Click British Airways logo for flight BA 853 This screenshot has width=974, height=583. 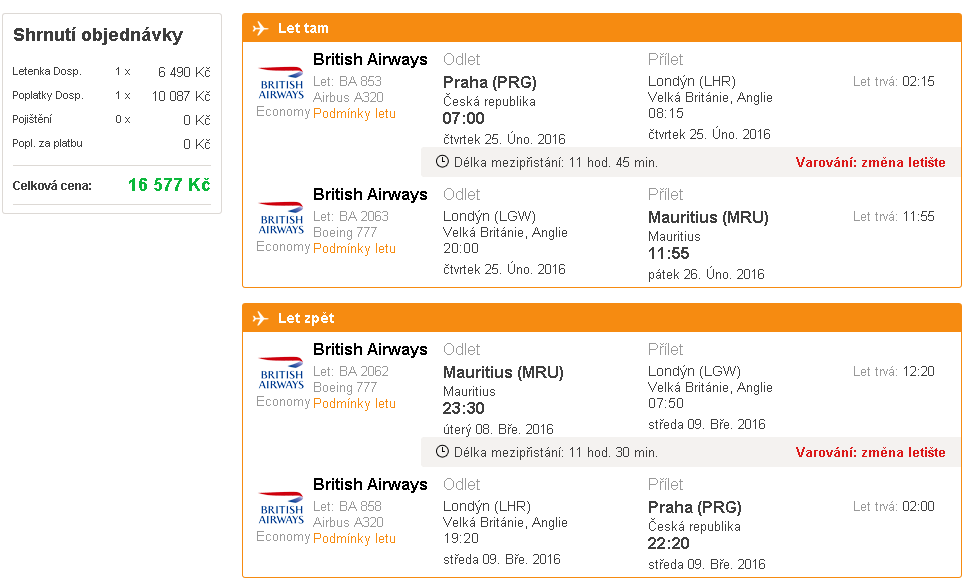[x=281, y=83]
